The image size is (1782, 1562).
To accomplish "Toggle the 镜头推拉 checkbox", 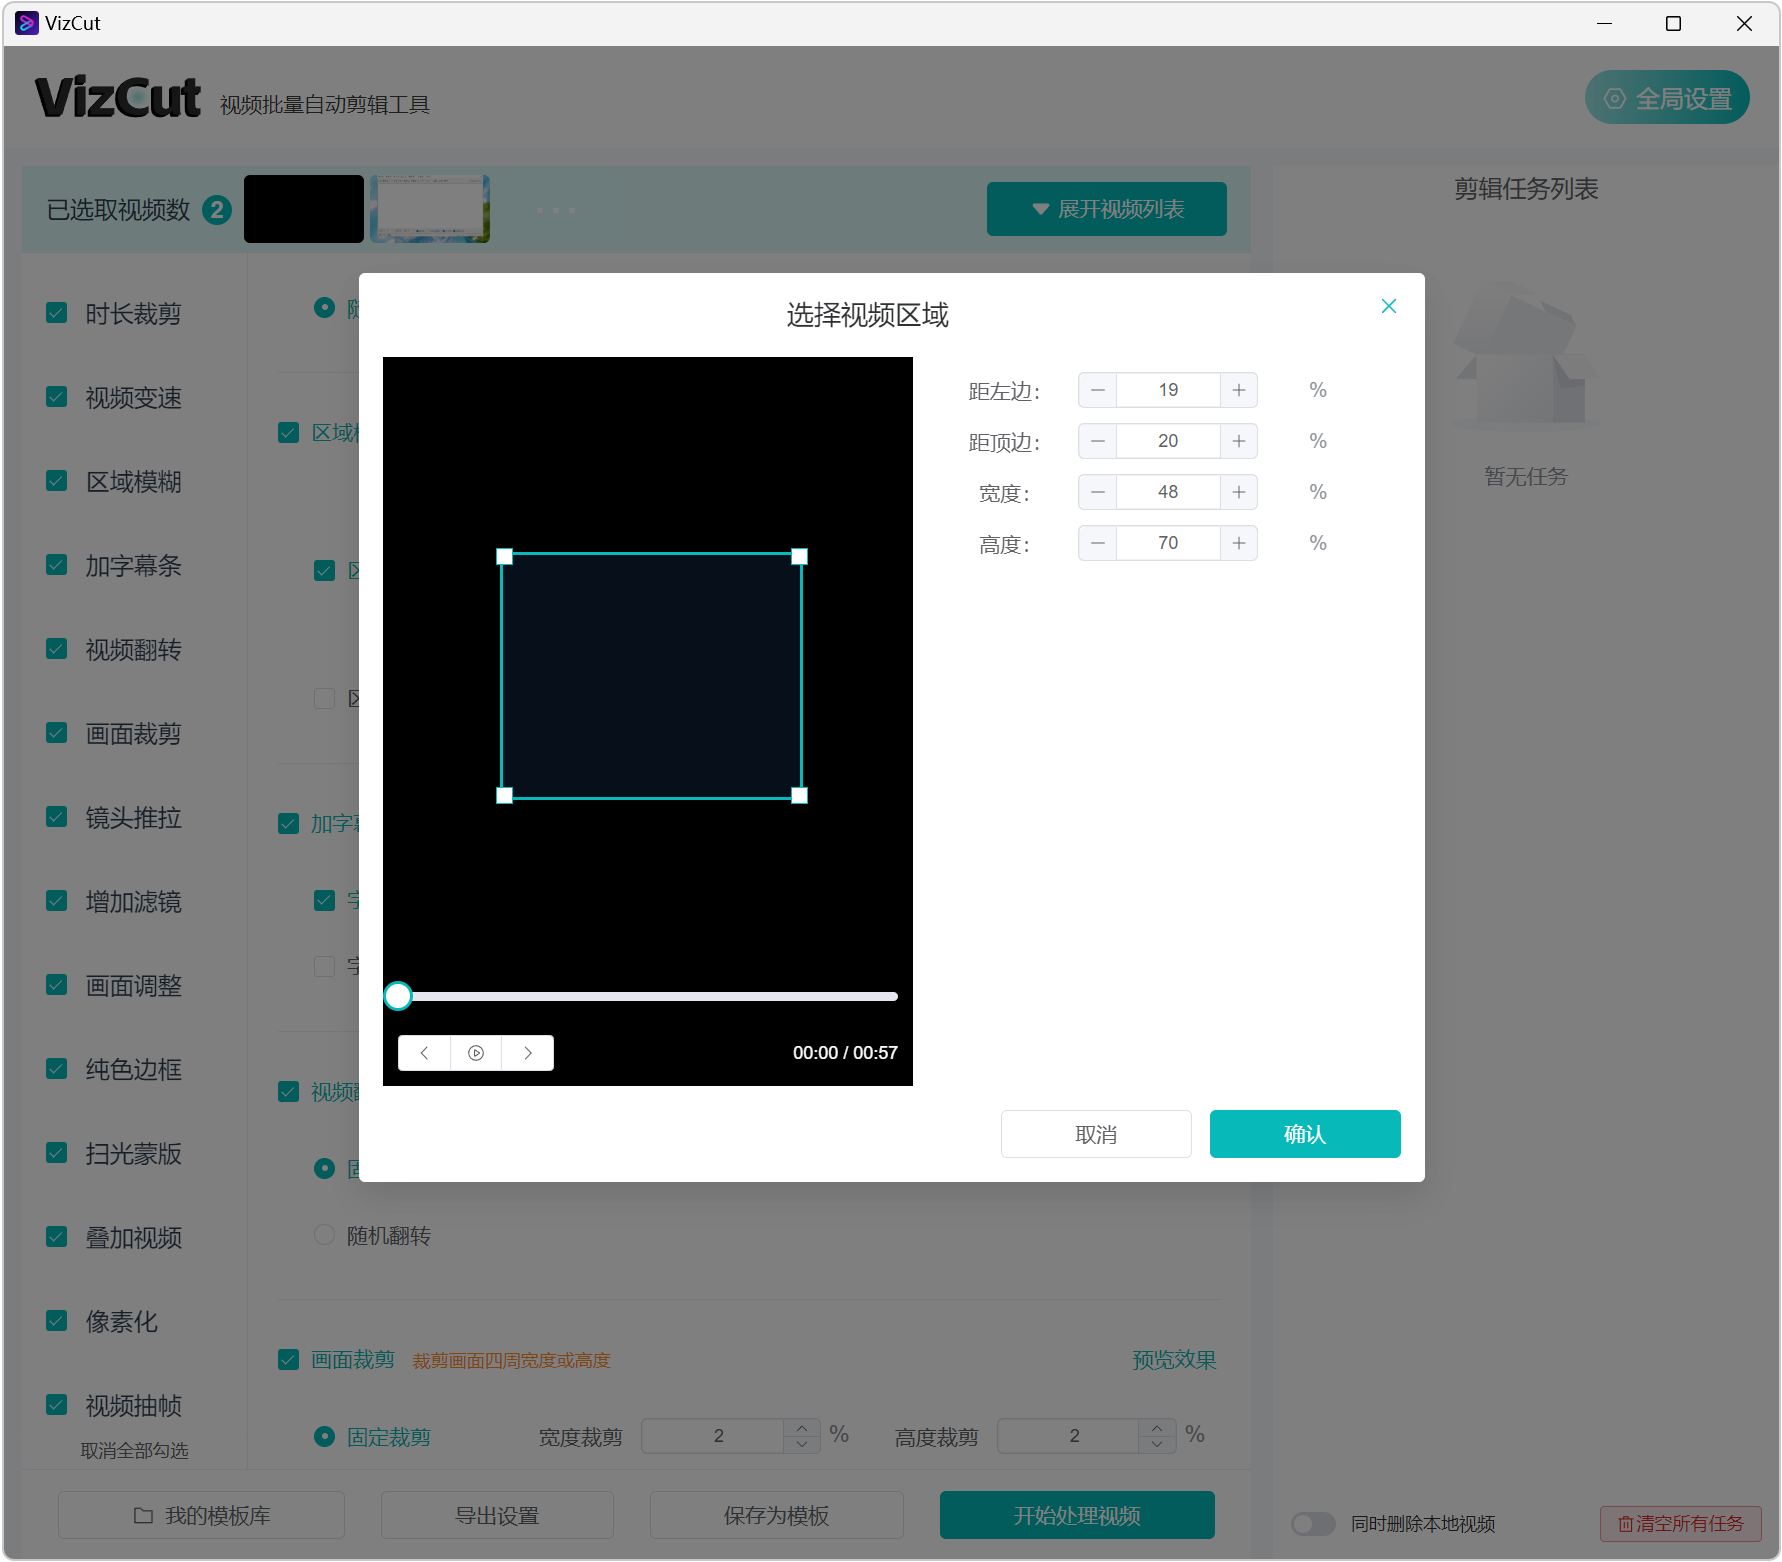I will click(57, 817).
